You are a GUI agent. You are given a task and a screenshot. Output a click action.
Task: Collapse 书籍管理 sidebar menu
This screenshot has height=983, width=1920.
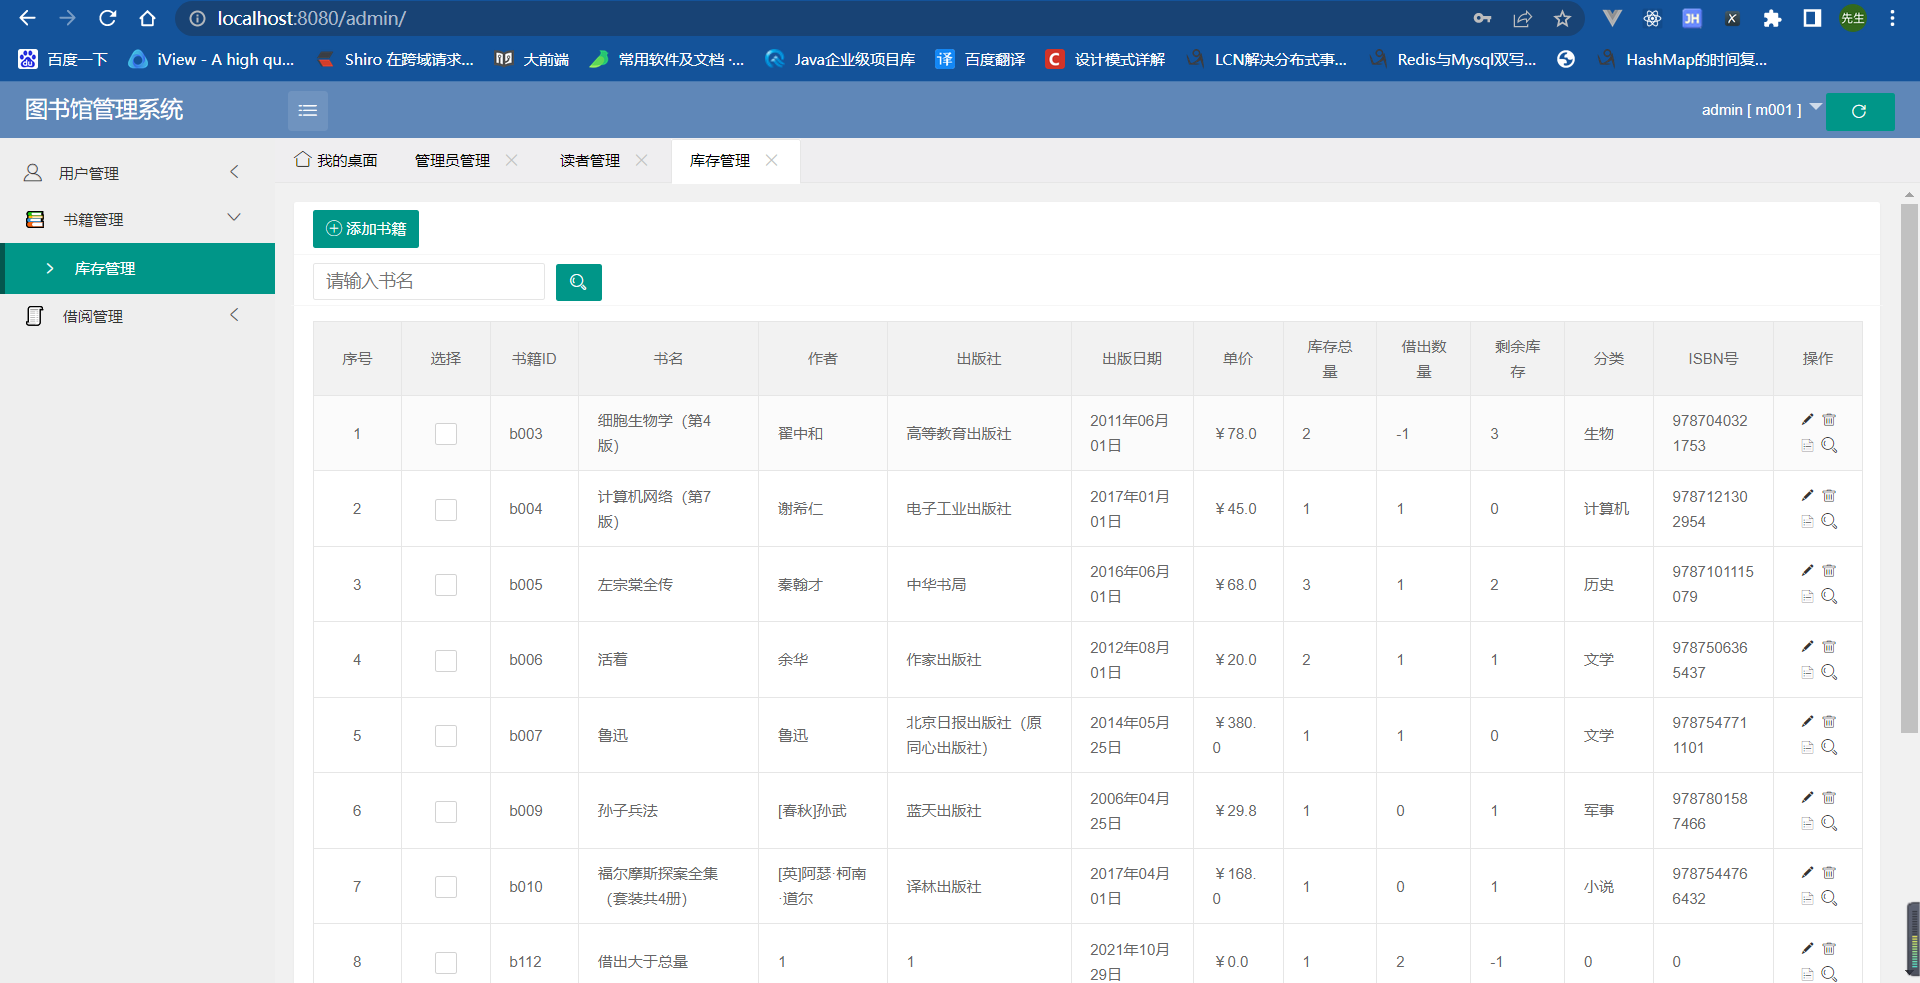(x=137, y=219)
